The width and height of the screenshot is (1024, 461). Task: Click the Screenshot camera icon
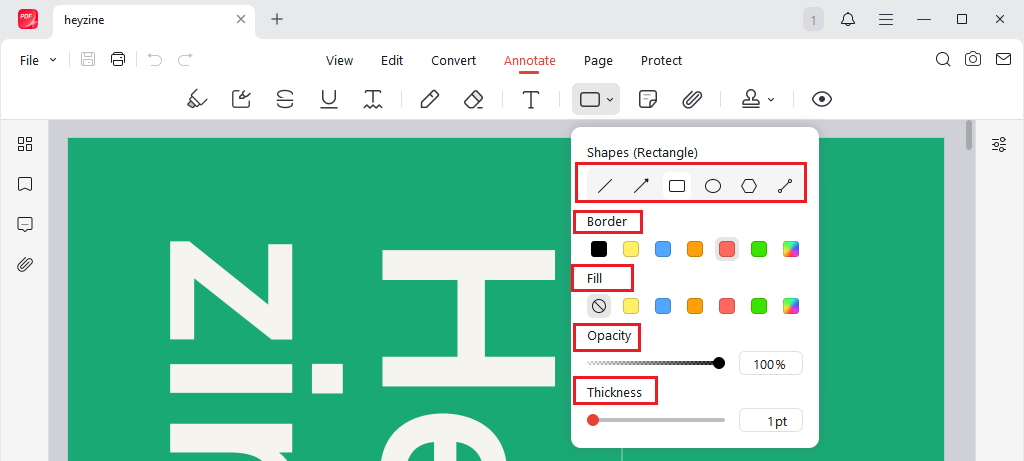click(973, 59)
